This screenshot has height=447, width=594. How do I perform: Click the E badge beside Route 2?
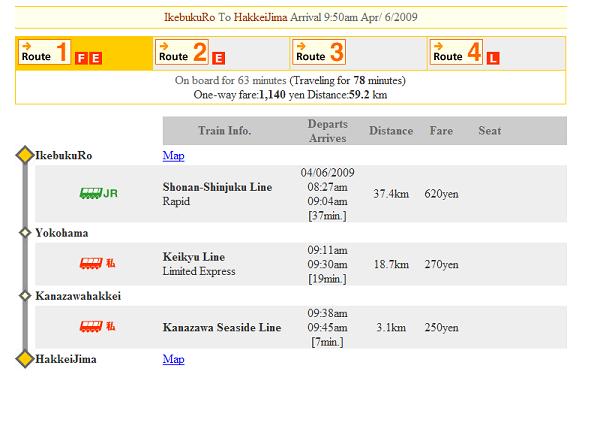(219, 58)
